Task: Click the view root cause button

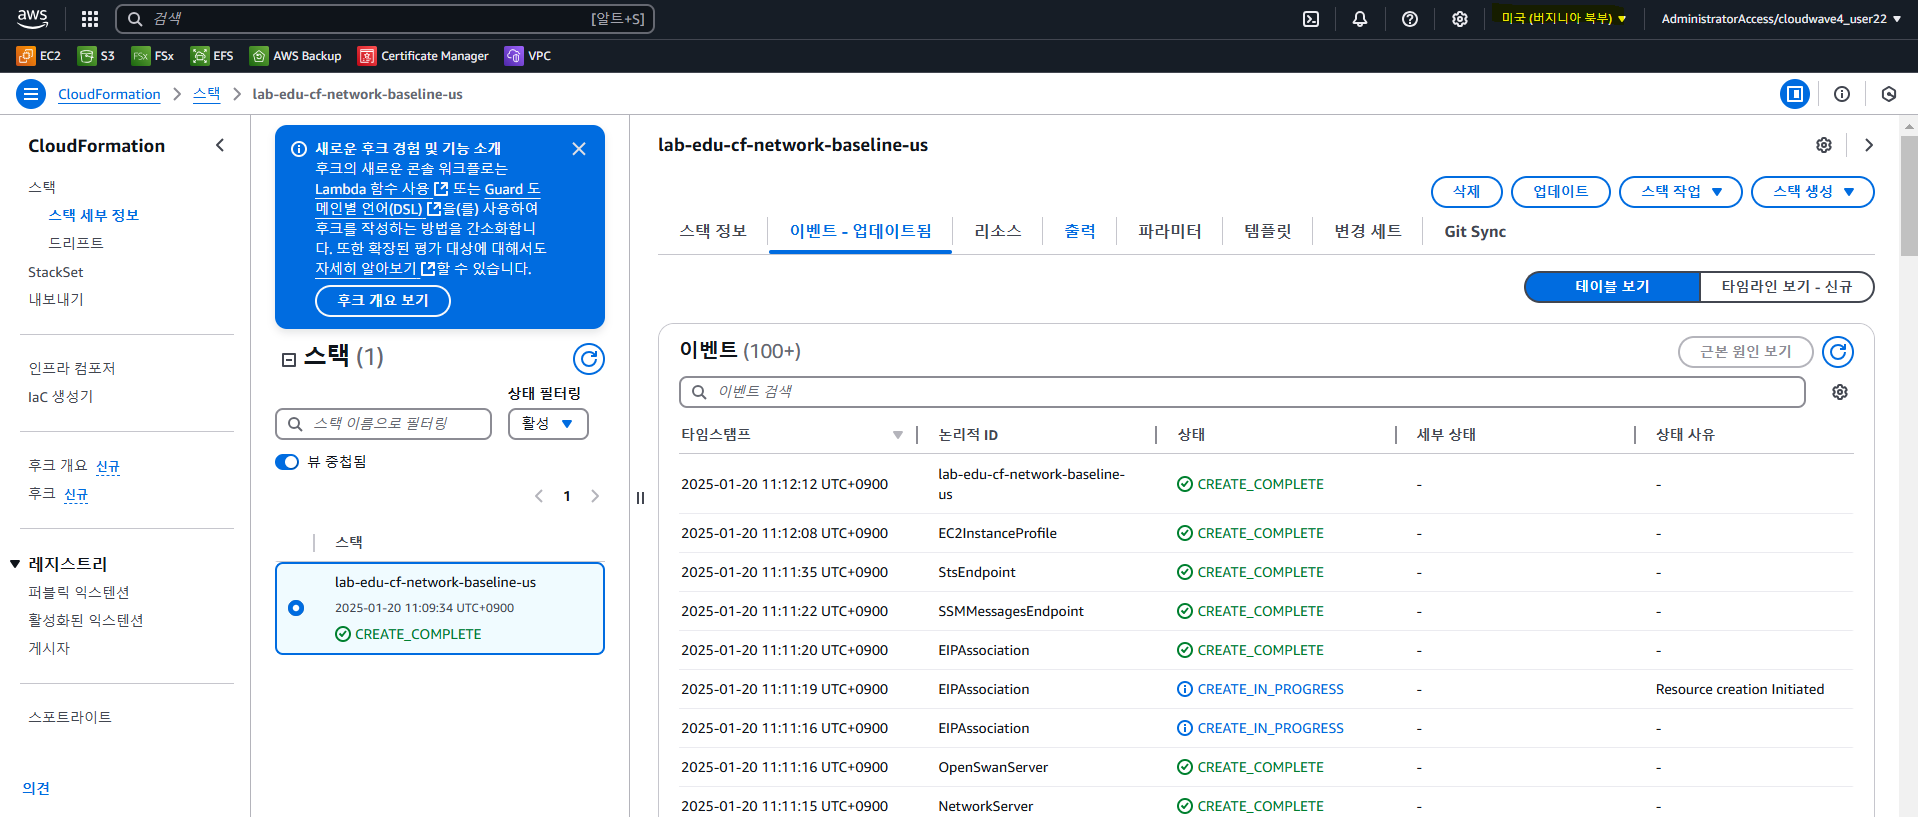Action: tap(1746, 352)
